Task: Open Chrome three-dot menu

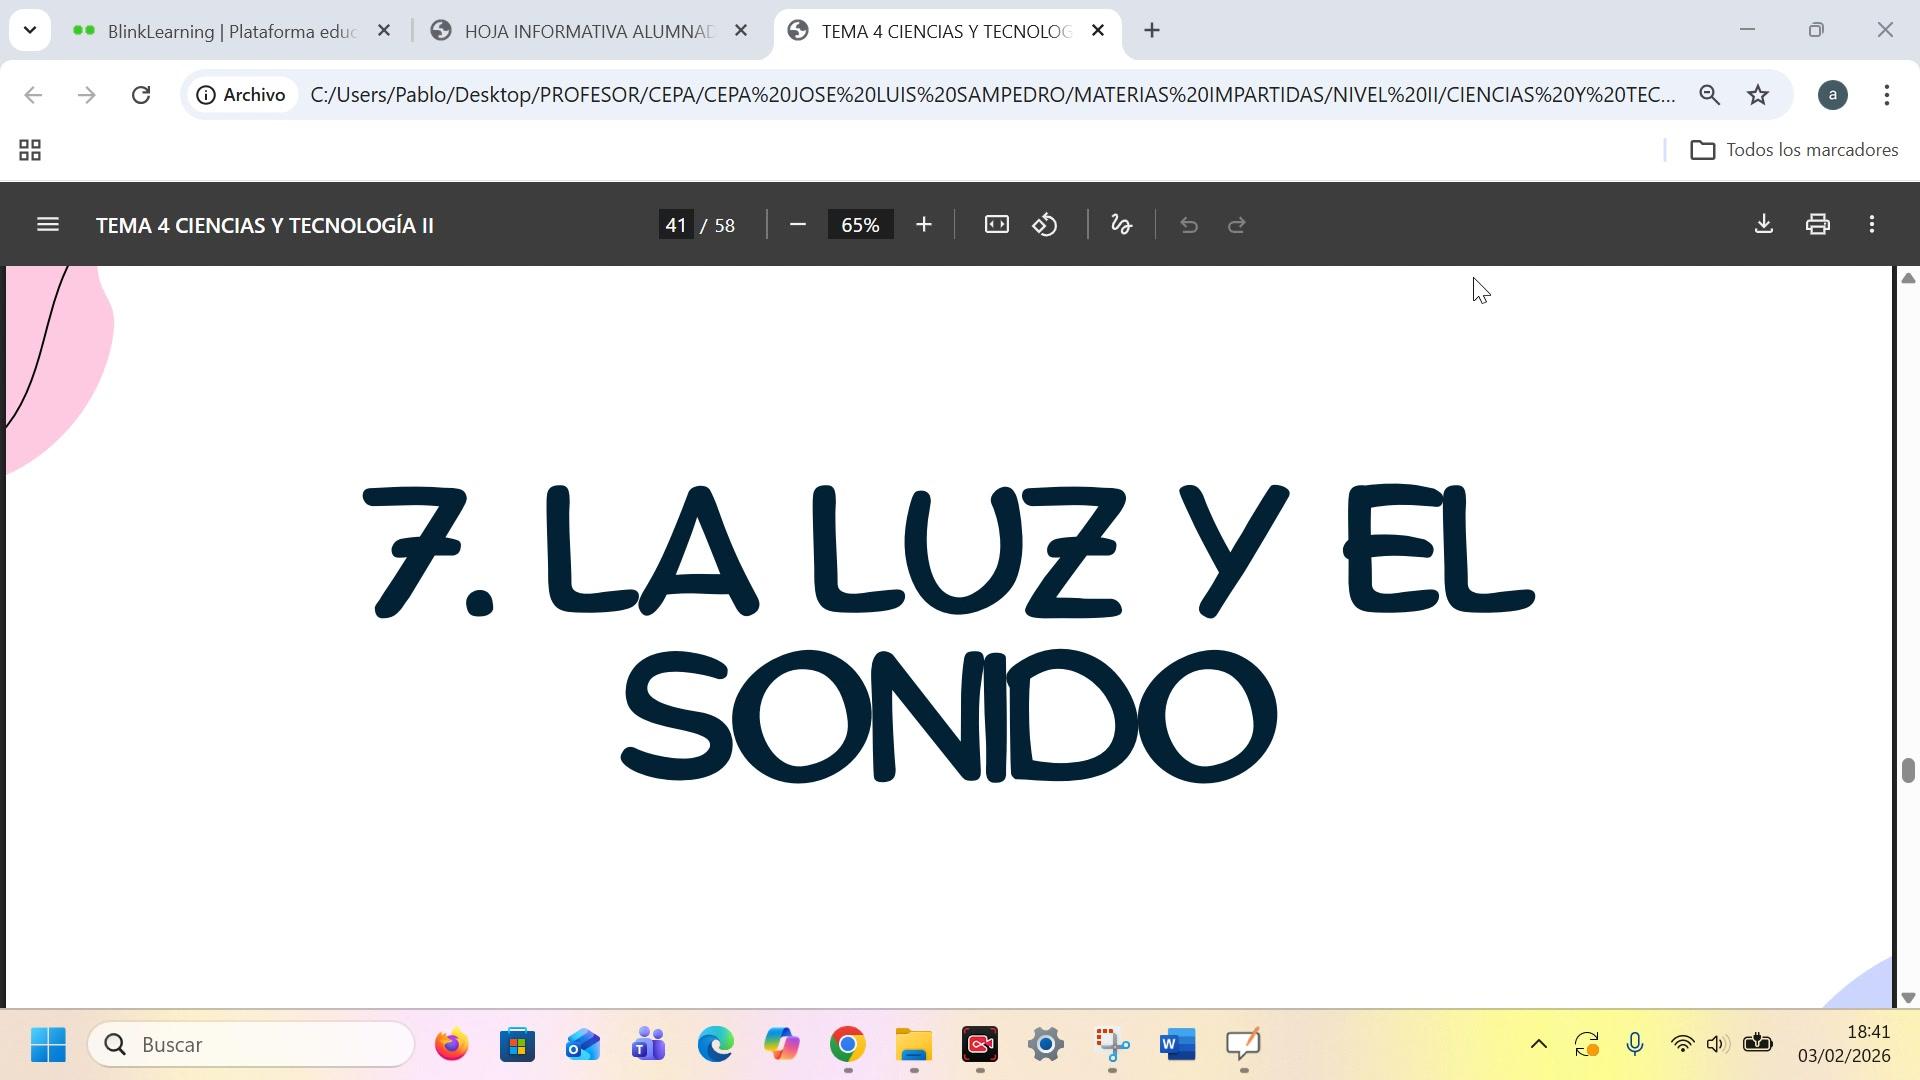Action: [x=1886, y=95]
